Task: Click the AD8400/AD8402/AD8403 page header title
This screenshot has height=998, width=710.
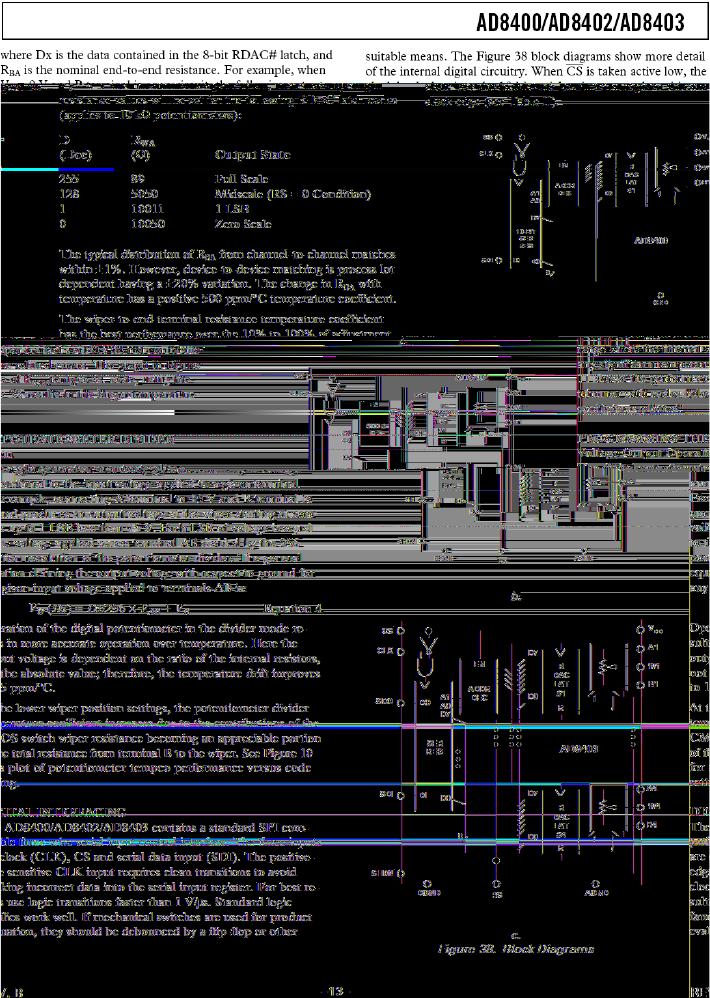Action: click(580, 22)
